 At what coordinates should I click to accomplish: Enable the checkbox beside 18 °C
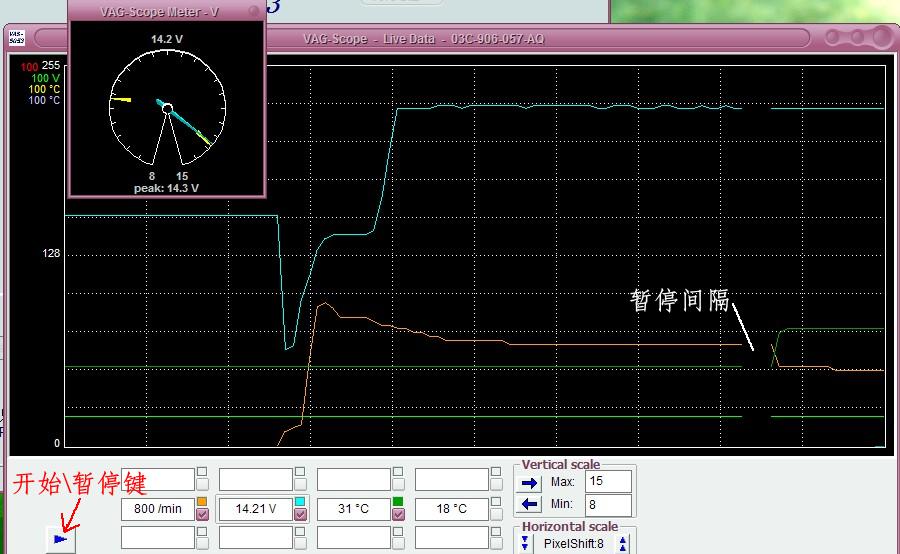tap(496, 514)
